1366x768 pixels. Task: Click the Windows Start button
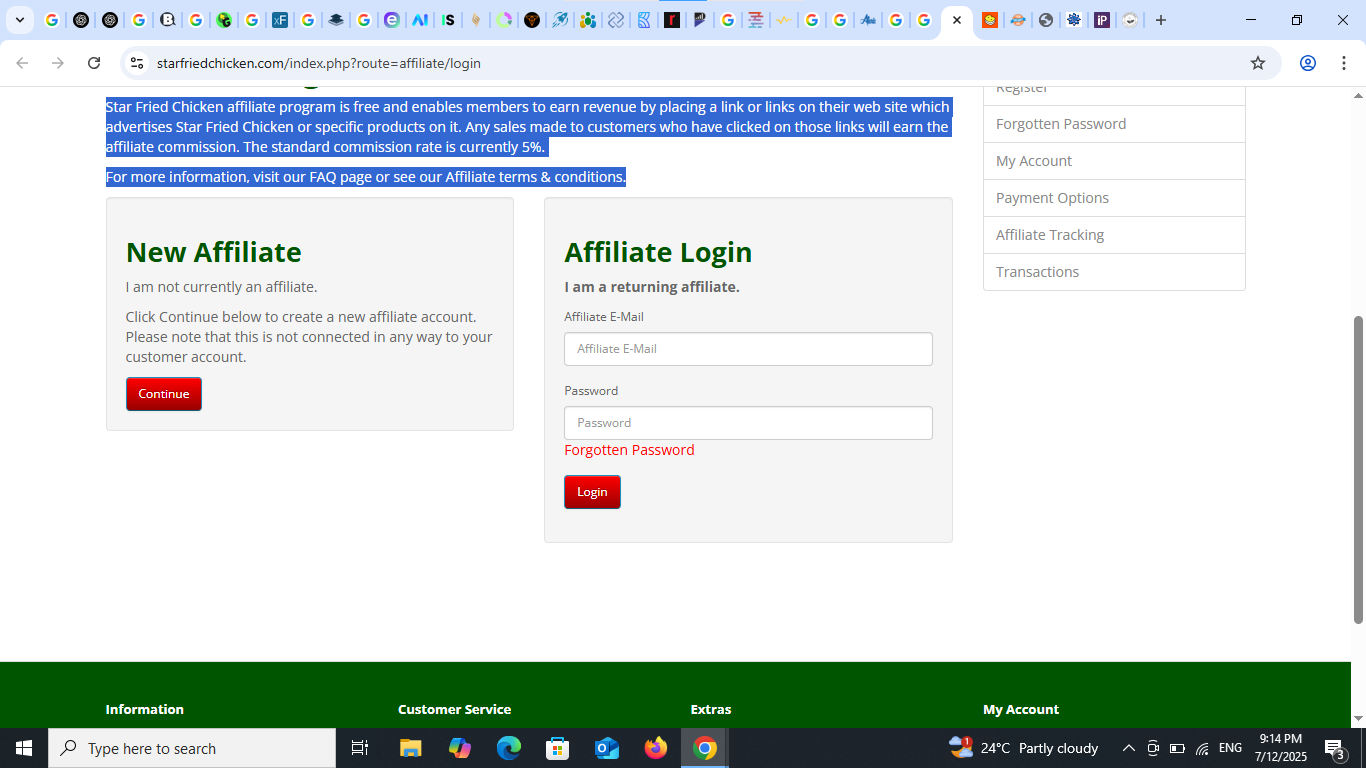pos(24,748)
